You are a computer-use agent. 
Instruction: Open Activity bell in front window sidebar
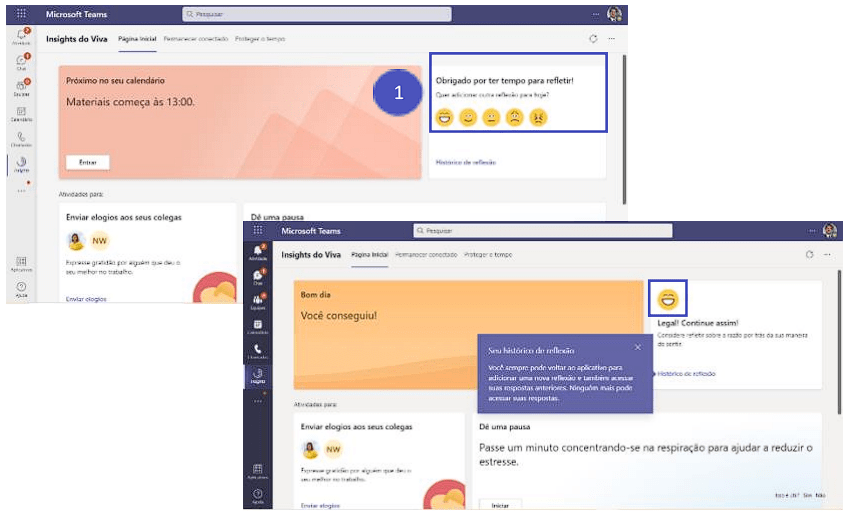[x=258, y=252]
